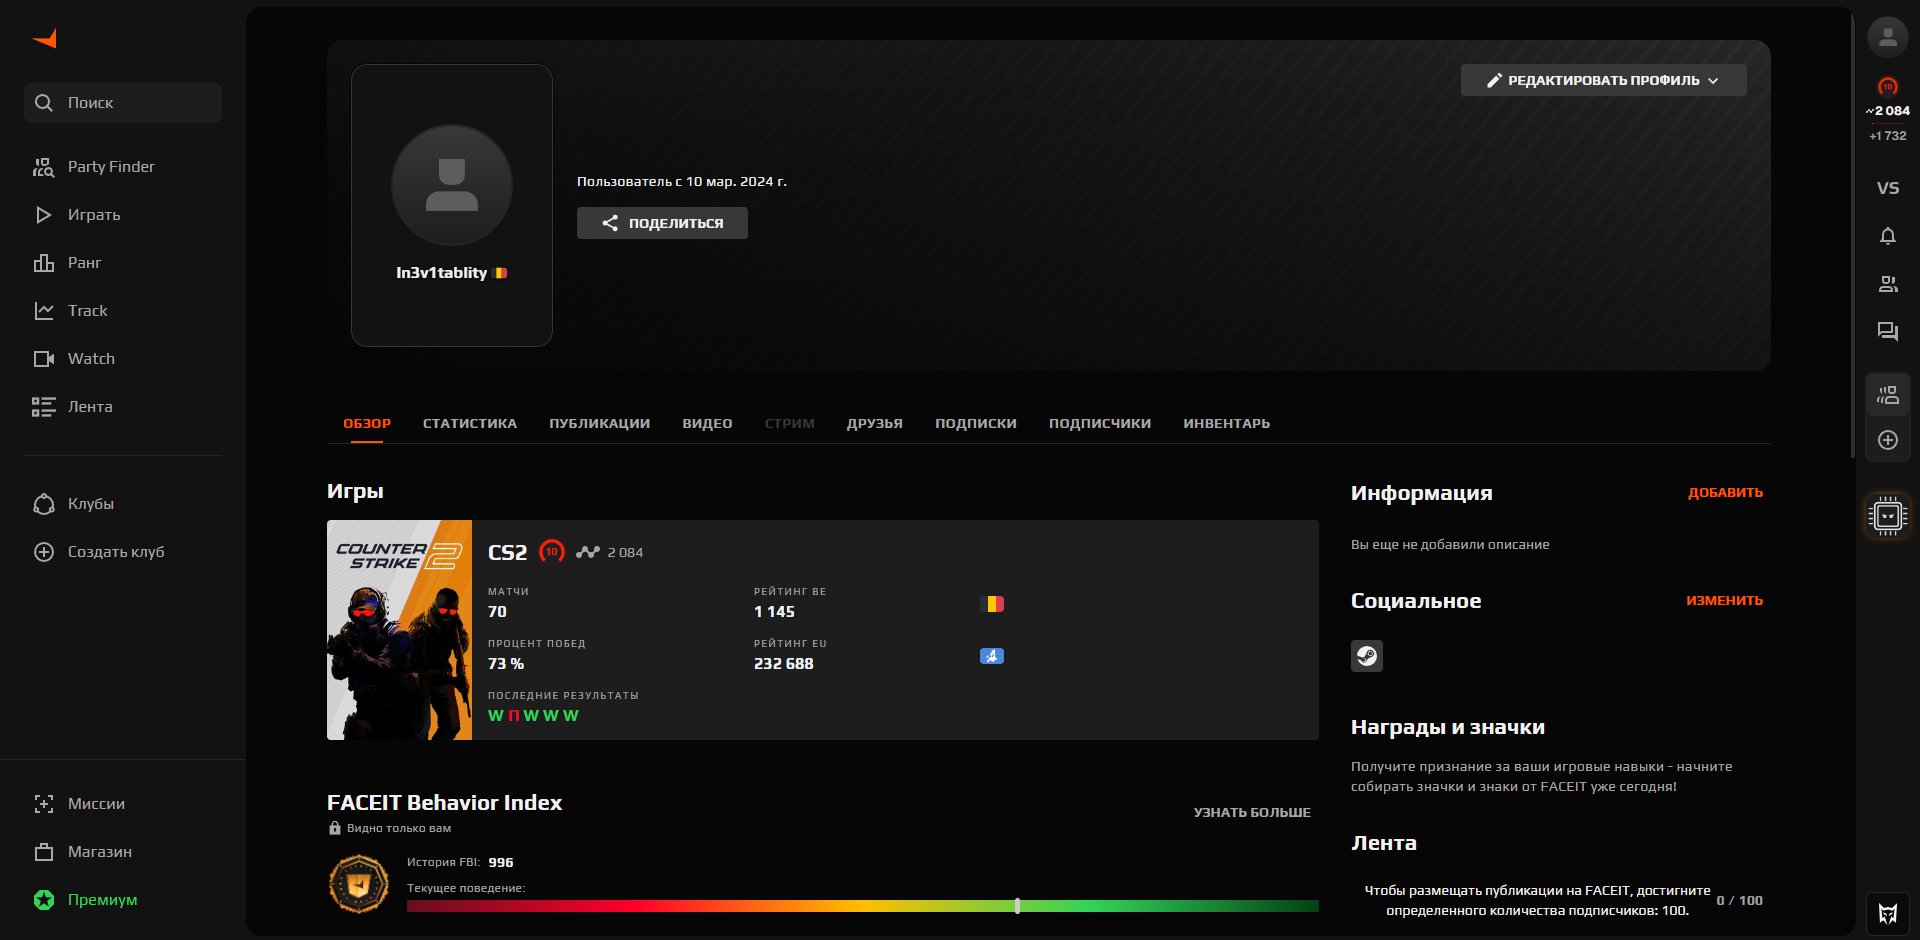Open the Друзья tab
1920x940 pixels.
pyautogui.click(x=874, y=424)
